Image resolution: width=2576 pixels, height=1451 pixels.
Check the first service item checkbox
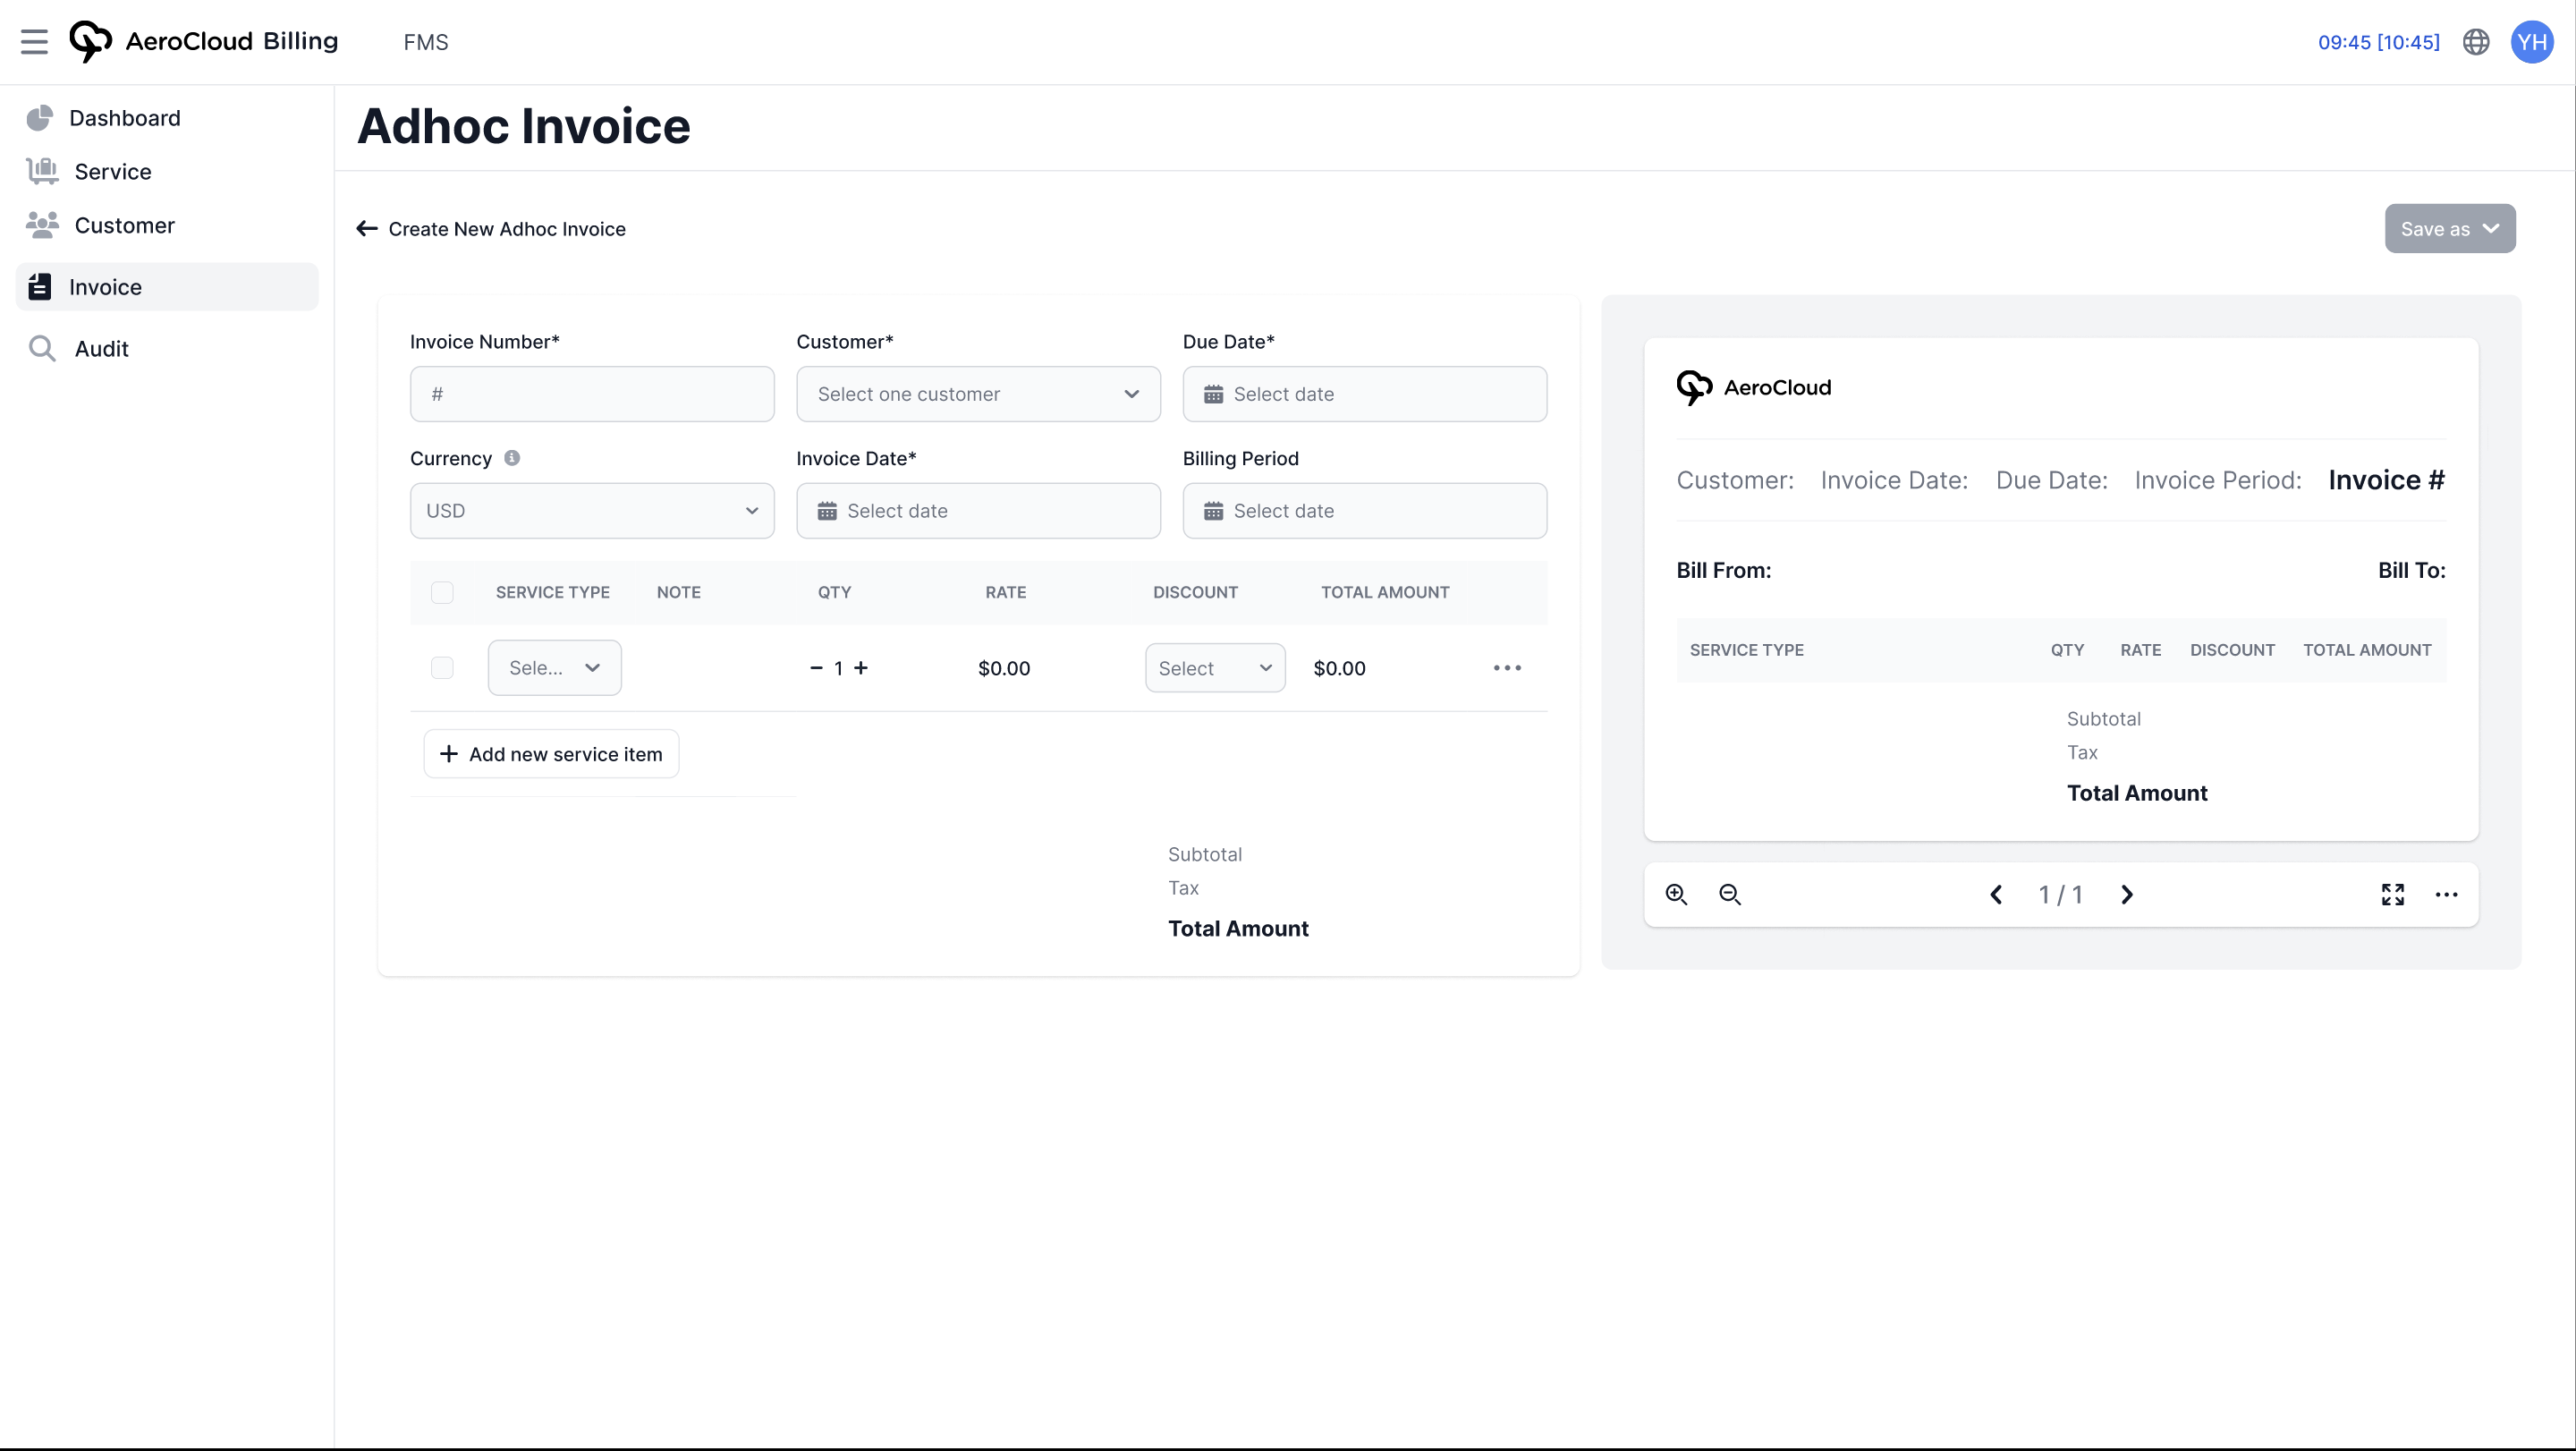[x=442, y=668]
